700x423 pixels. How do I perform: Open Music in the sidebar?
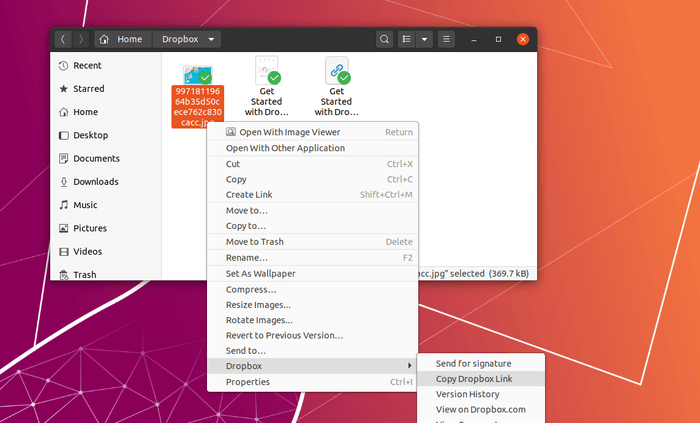click(106, 205)
